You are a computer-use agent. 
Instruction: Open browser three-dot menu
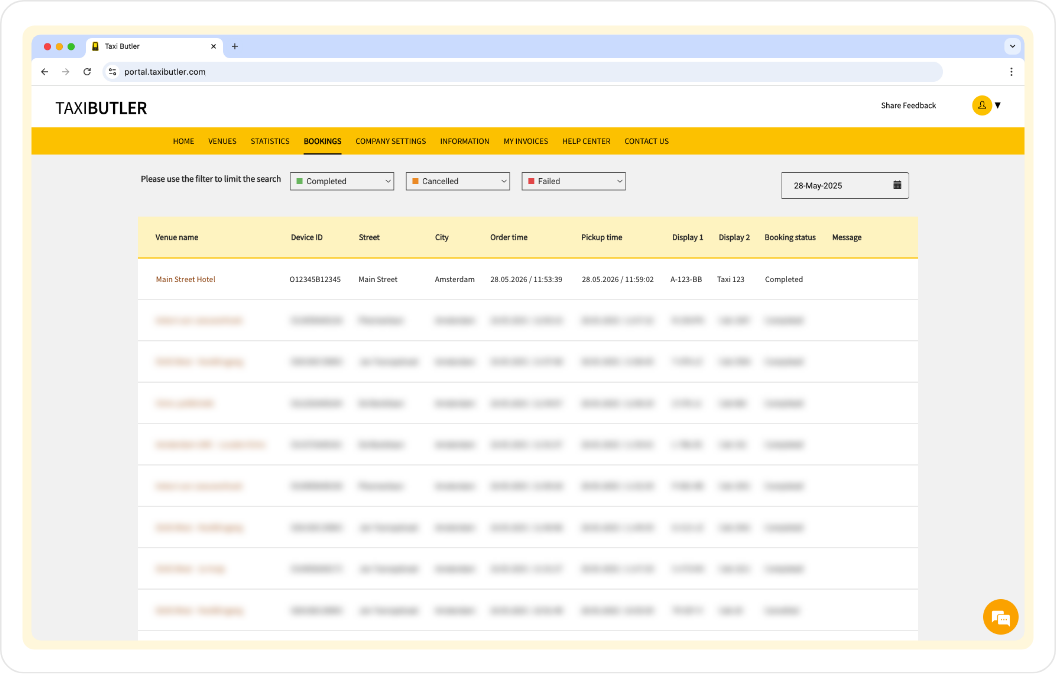coord(1011,72)
